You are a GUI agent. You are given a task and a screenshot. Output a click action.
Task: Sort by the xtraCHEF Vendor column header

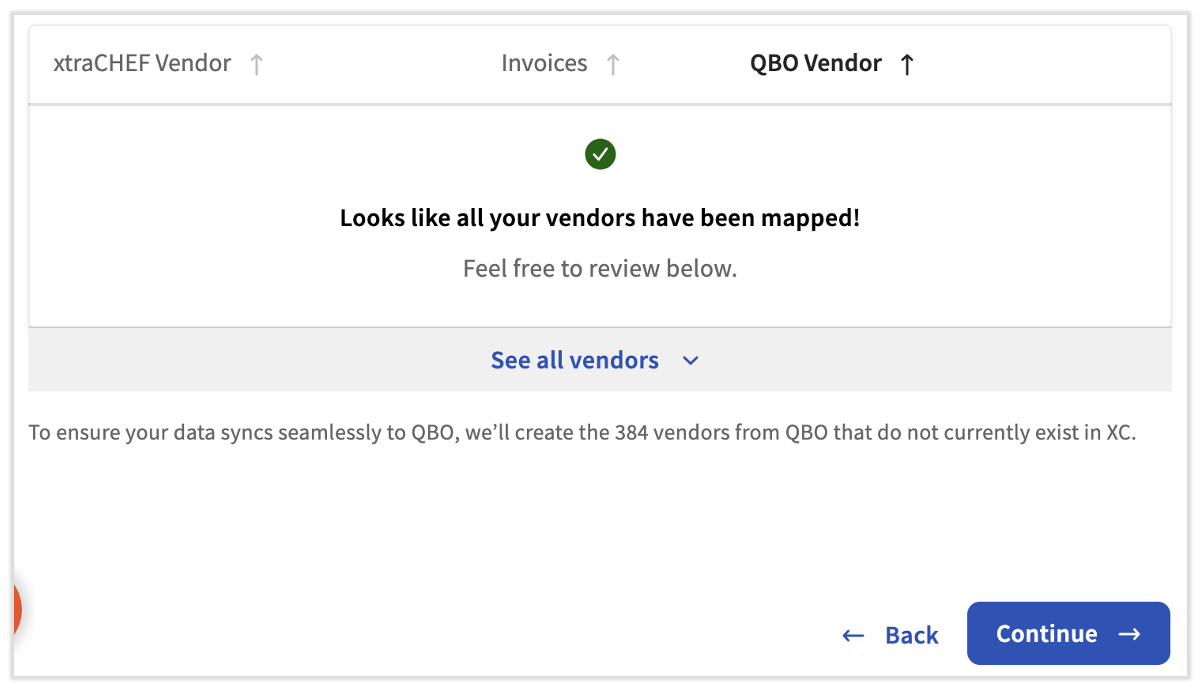[142, 64]
